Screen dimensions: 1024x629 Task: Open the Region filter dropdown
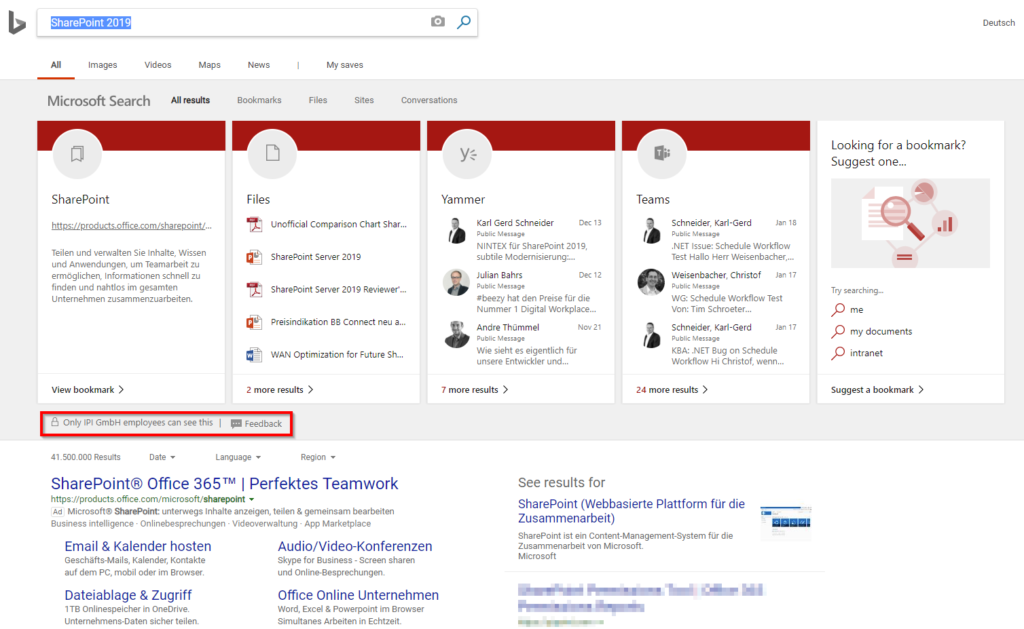pyautogui.click(x=318, y=457)
